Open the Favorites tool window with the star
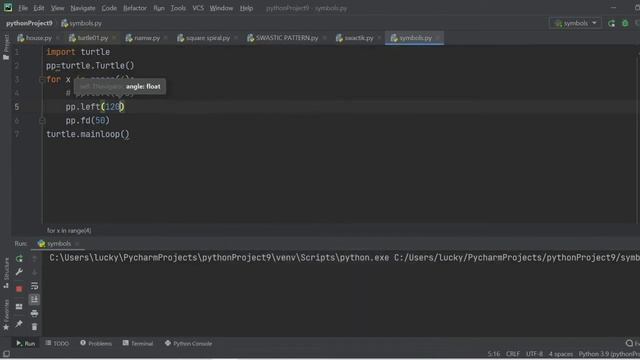 tap(6, 315)
